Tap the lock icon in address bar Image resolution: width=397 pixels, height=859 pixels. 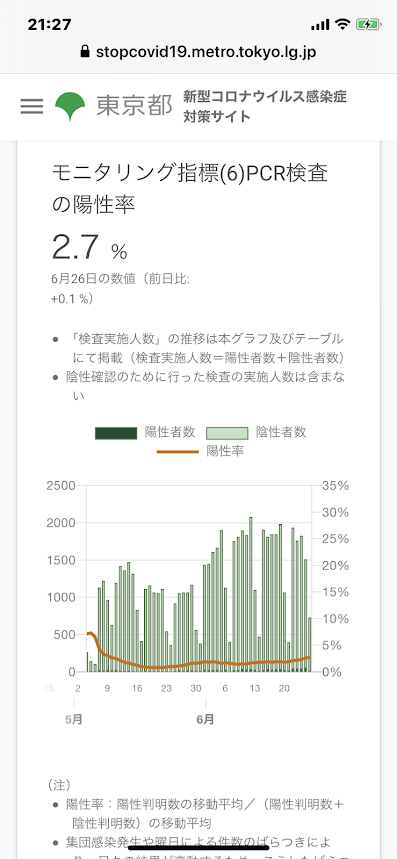click(84, 52)
